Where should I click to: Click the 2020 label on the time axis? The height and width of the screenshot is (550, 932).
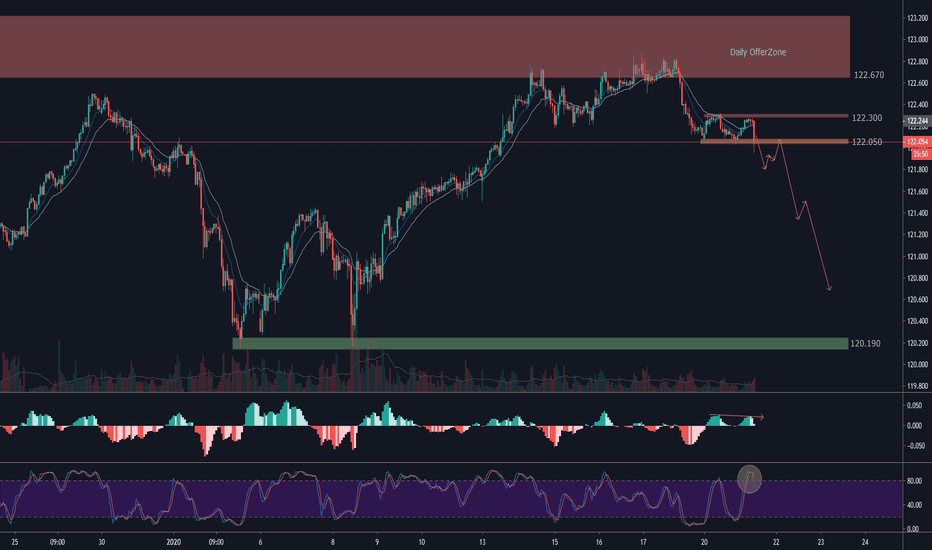(x=175, y=541)
